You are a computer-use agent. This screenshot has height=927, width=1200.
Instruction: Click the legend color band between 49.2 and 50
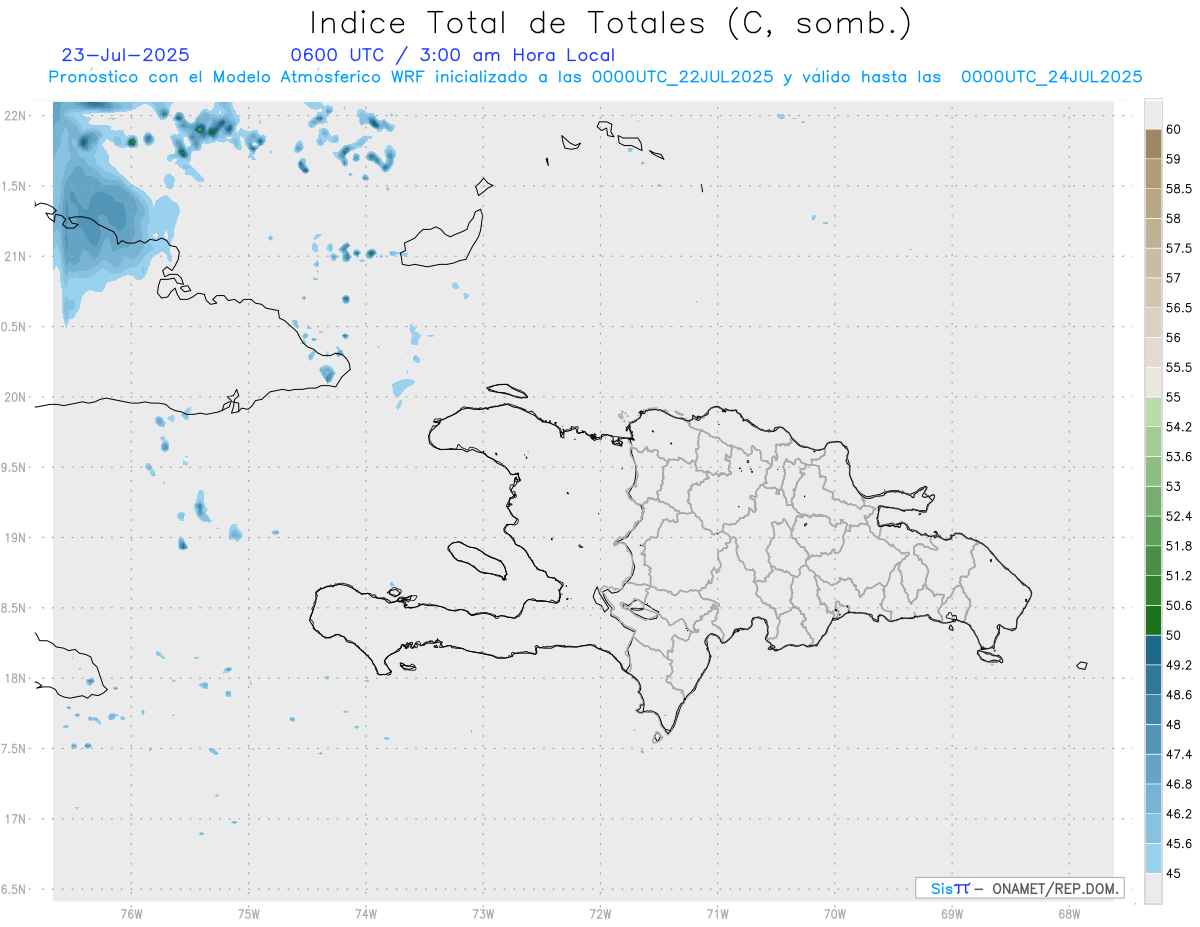coord(1153,650)
